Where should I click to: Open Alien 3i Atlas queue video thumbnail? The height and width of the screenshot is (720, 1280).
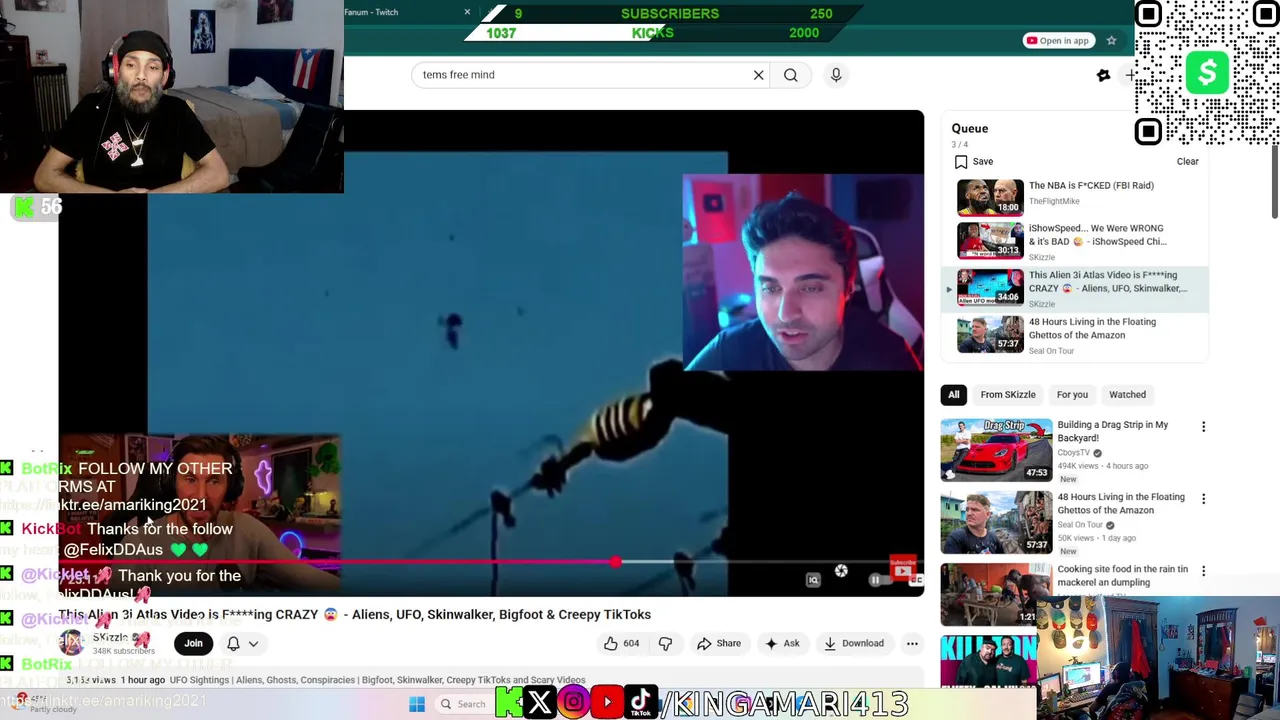pyautogui.click(x=990, y=288)
